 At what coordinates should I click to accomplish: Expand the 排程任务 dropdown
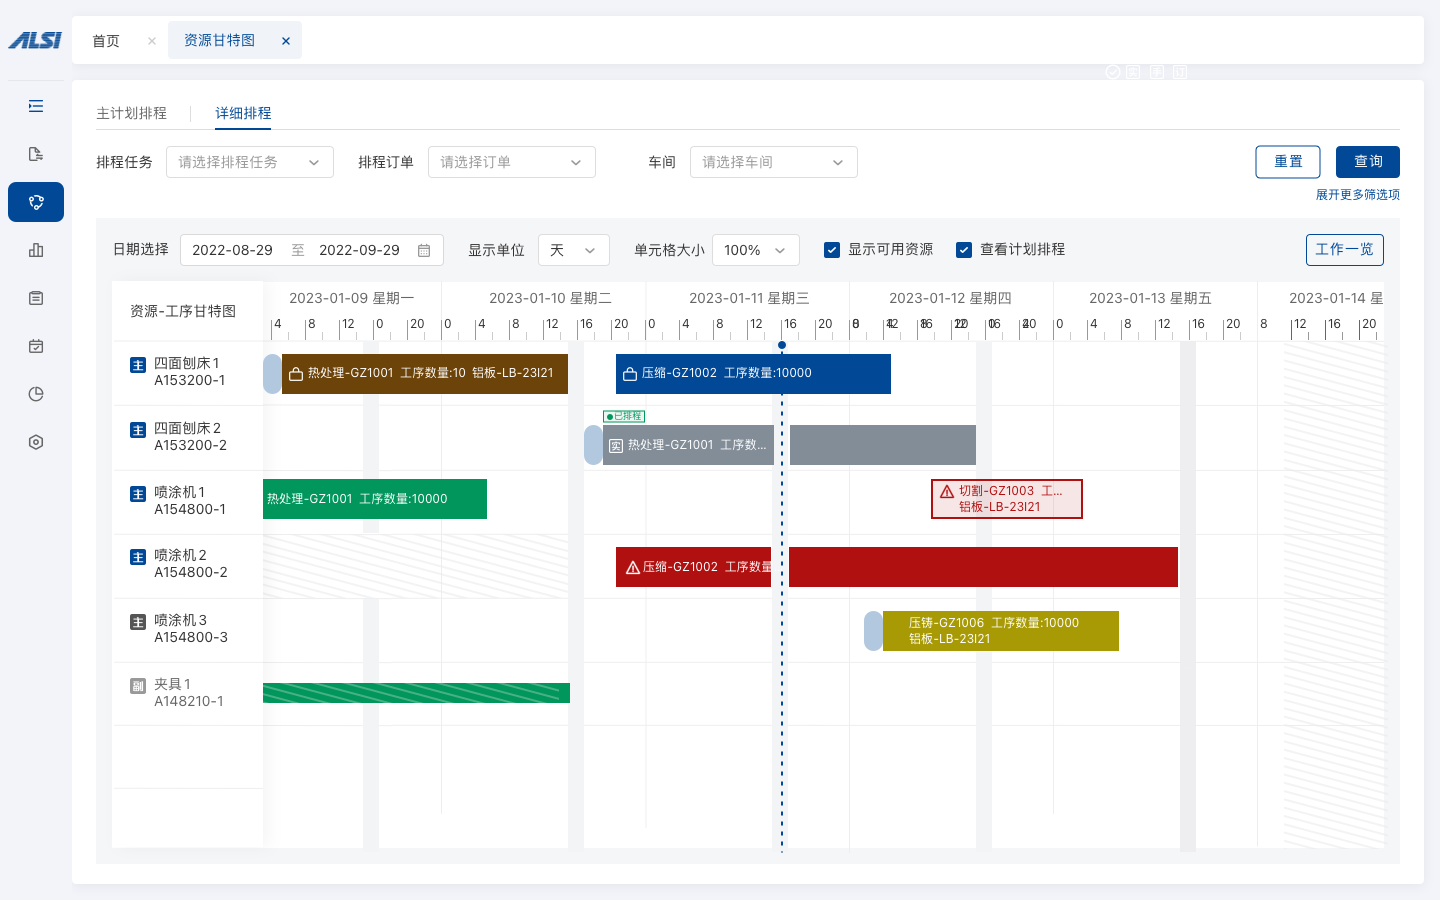point(250,162)
